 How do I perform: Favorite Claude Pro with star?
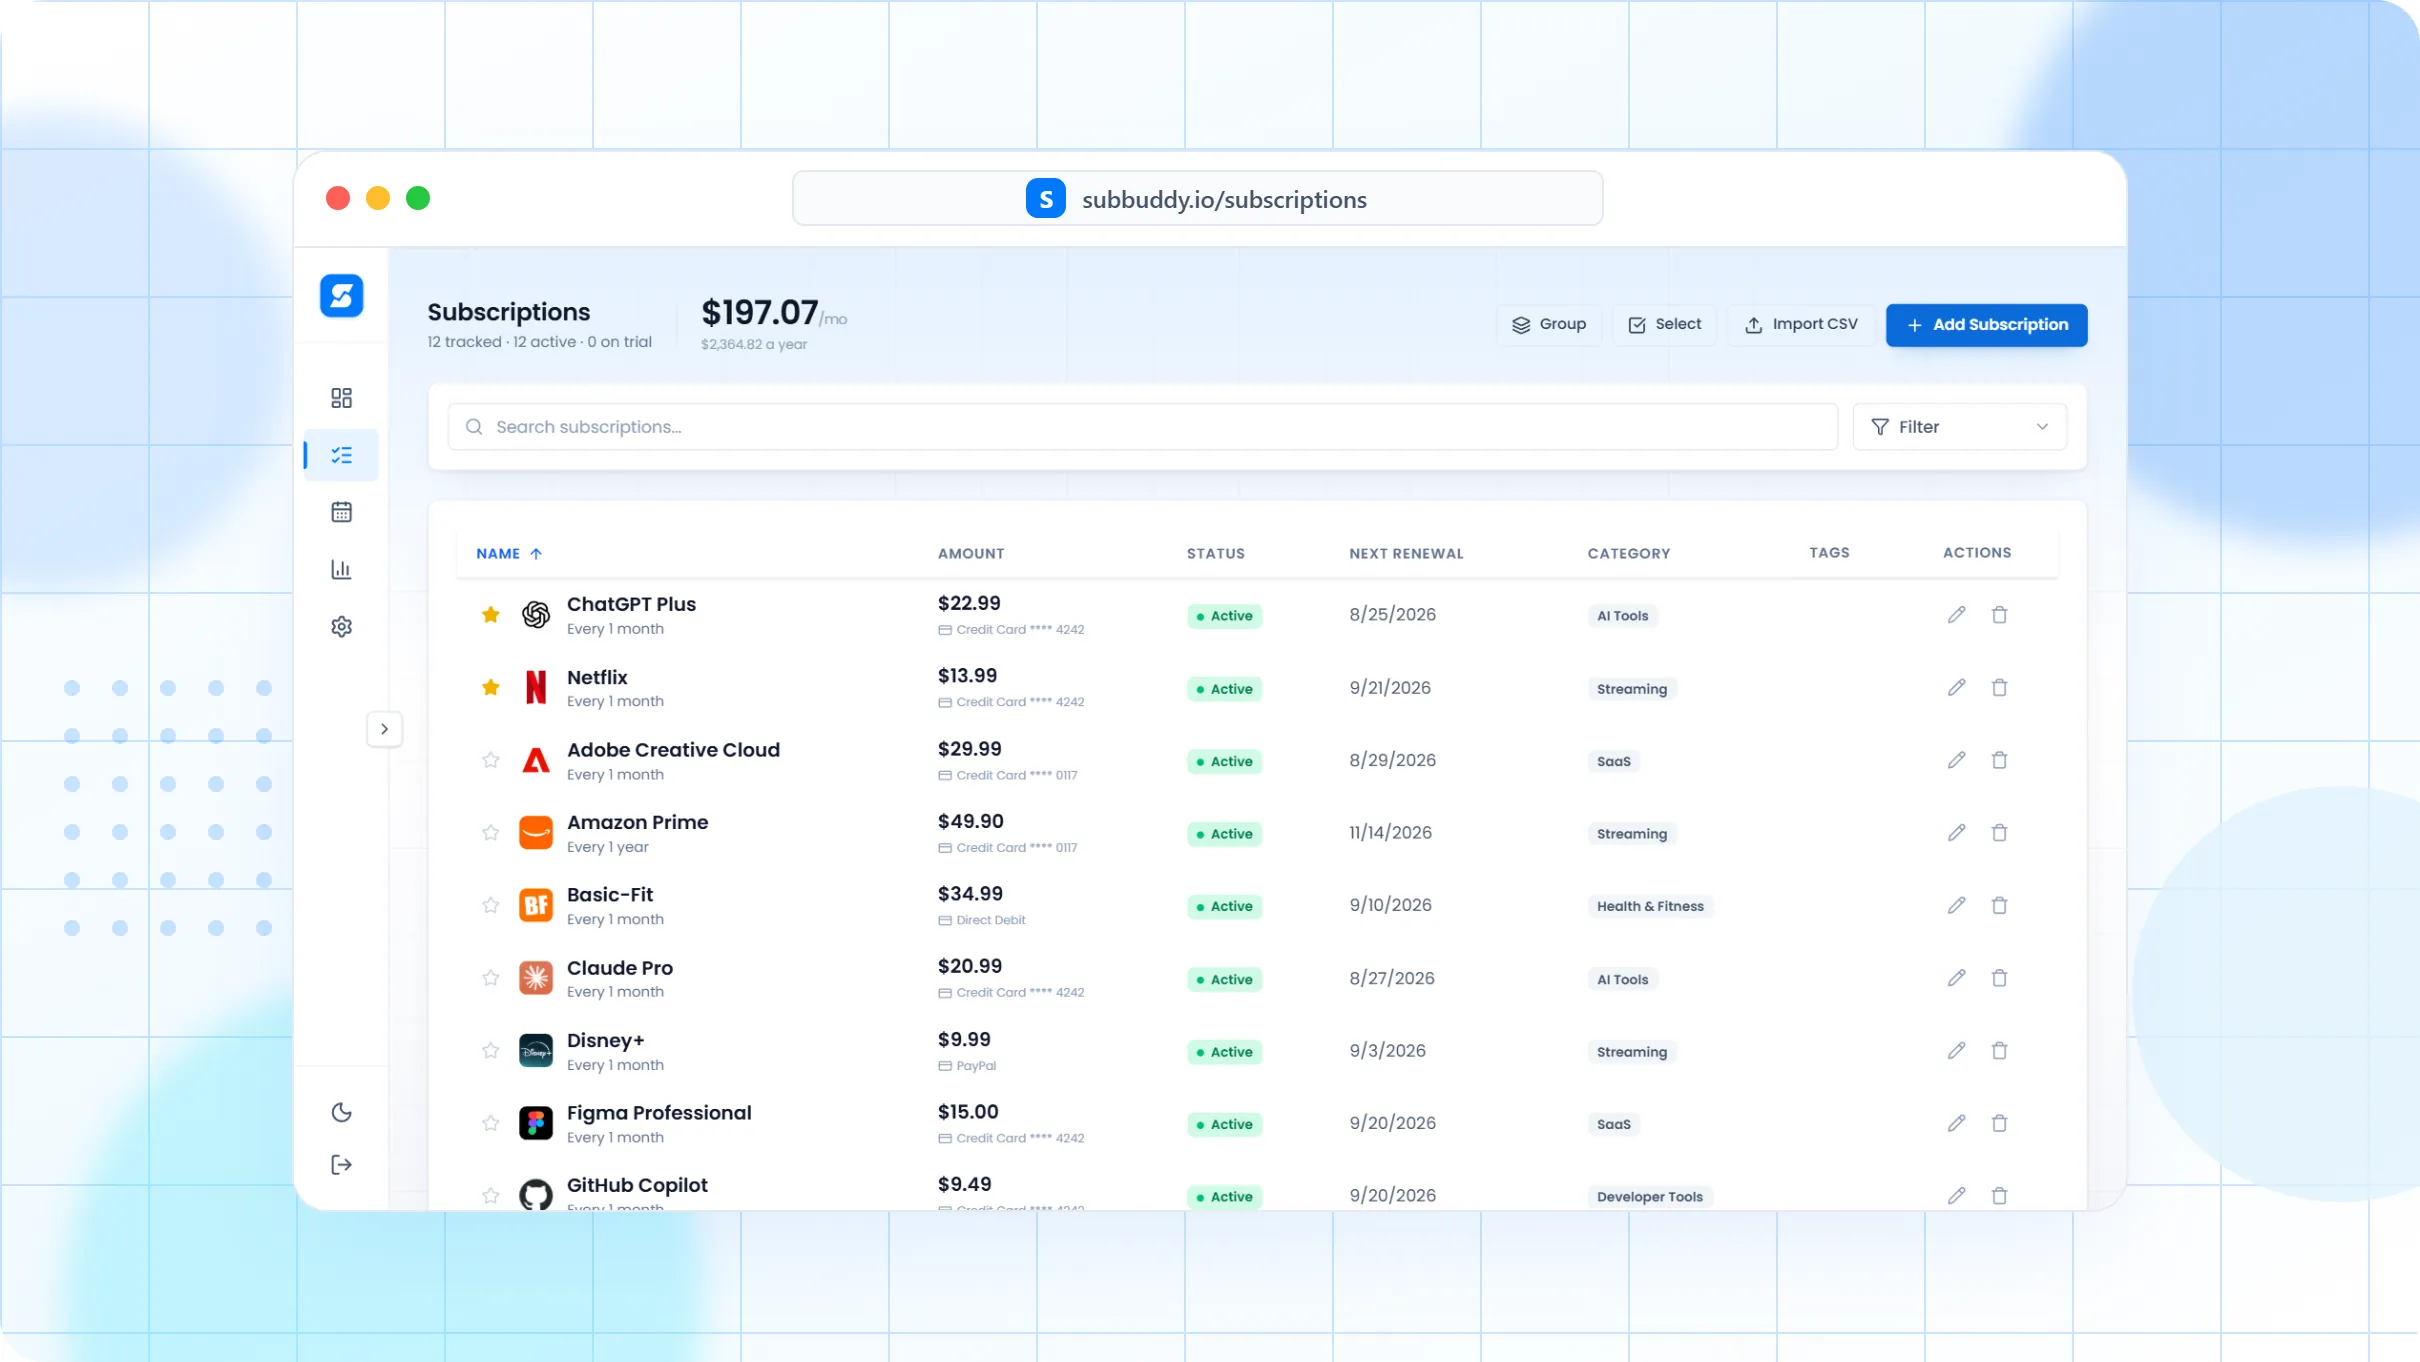490,978
